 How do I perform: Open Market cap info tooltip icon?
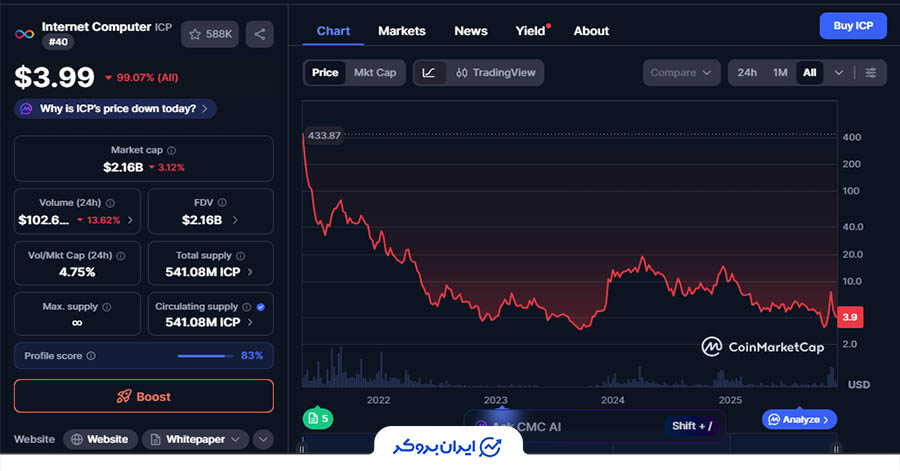171,150
